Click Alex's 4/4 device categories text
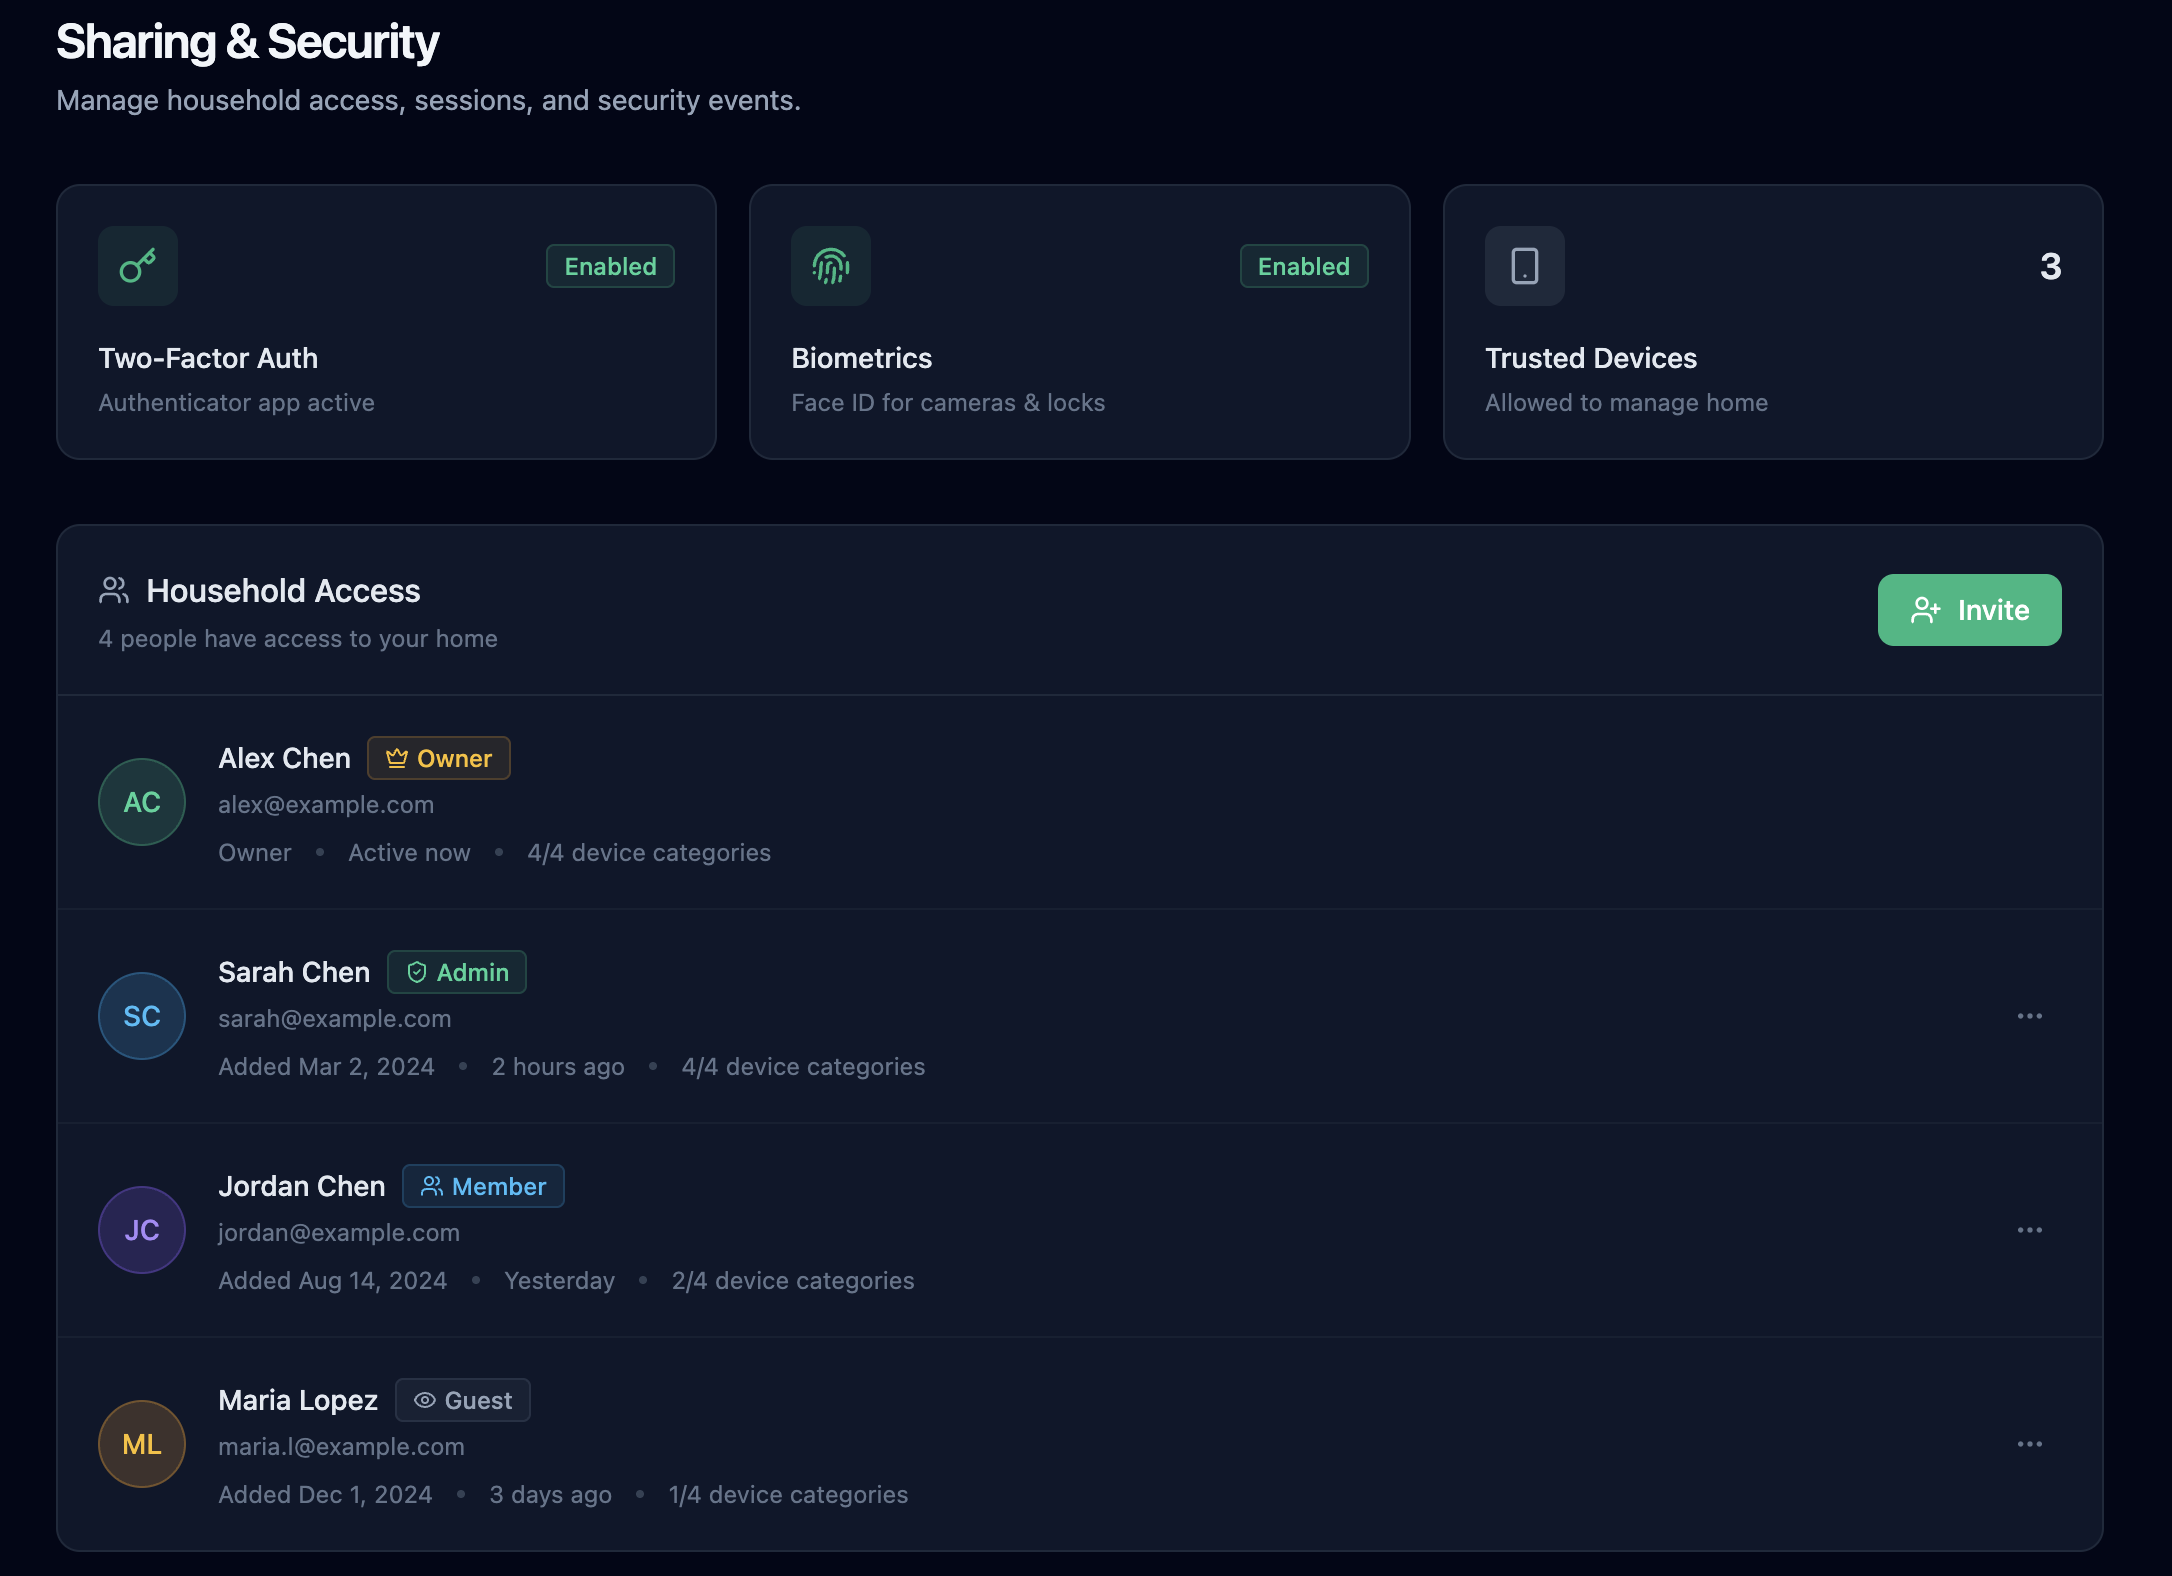This screenshot has width=2172, height=1576. pyautogui.click(x=649, y=853)
